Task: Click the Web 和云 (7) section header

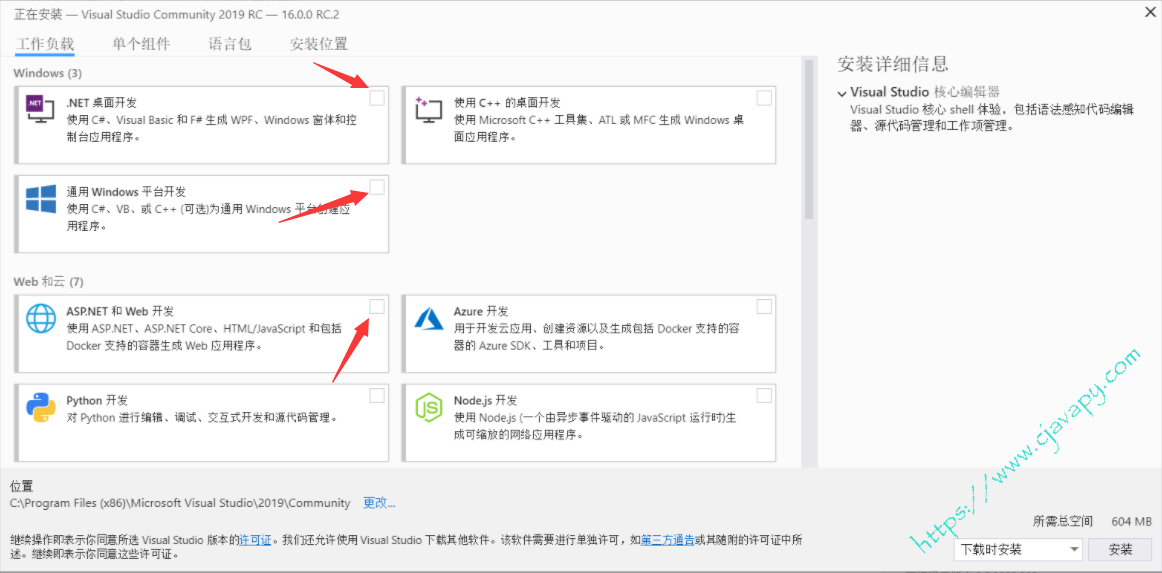Action: coord(49,282)
